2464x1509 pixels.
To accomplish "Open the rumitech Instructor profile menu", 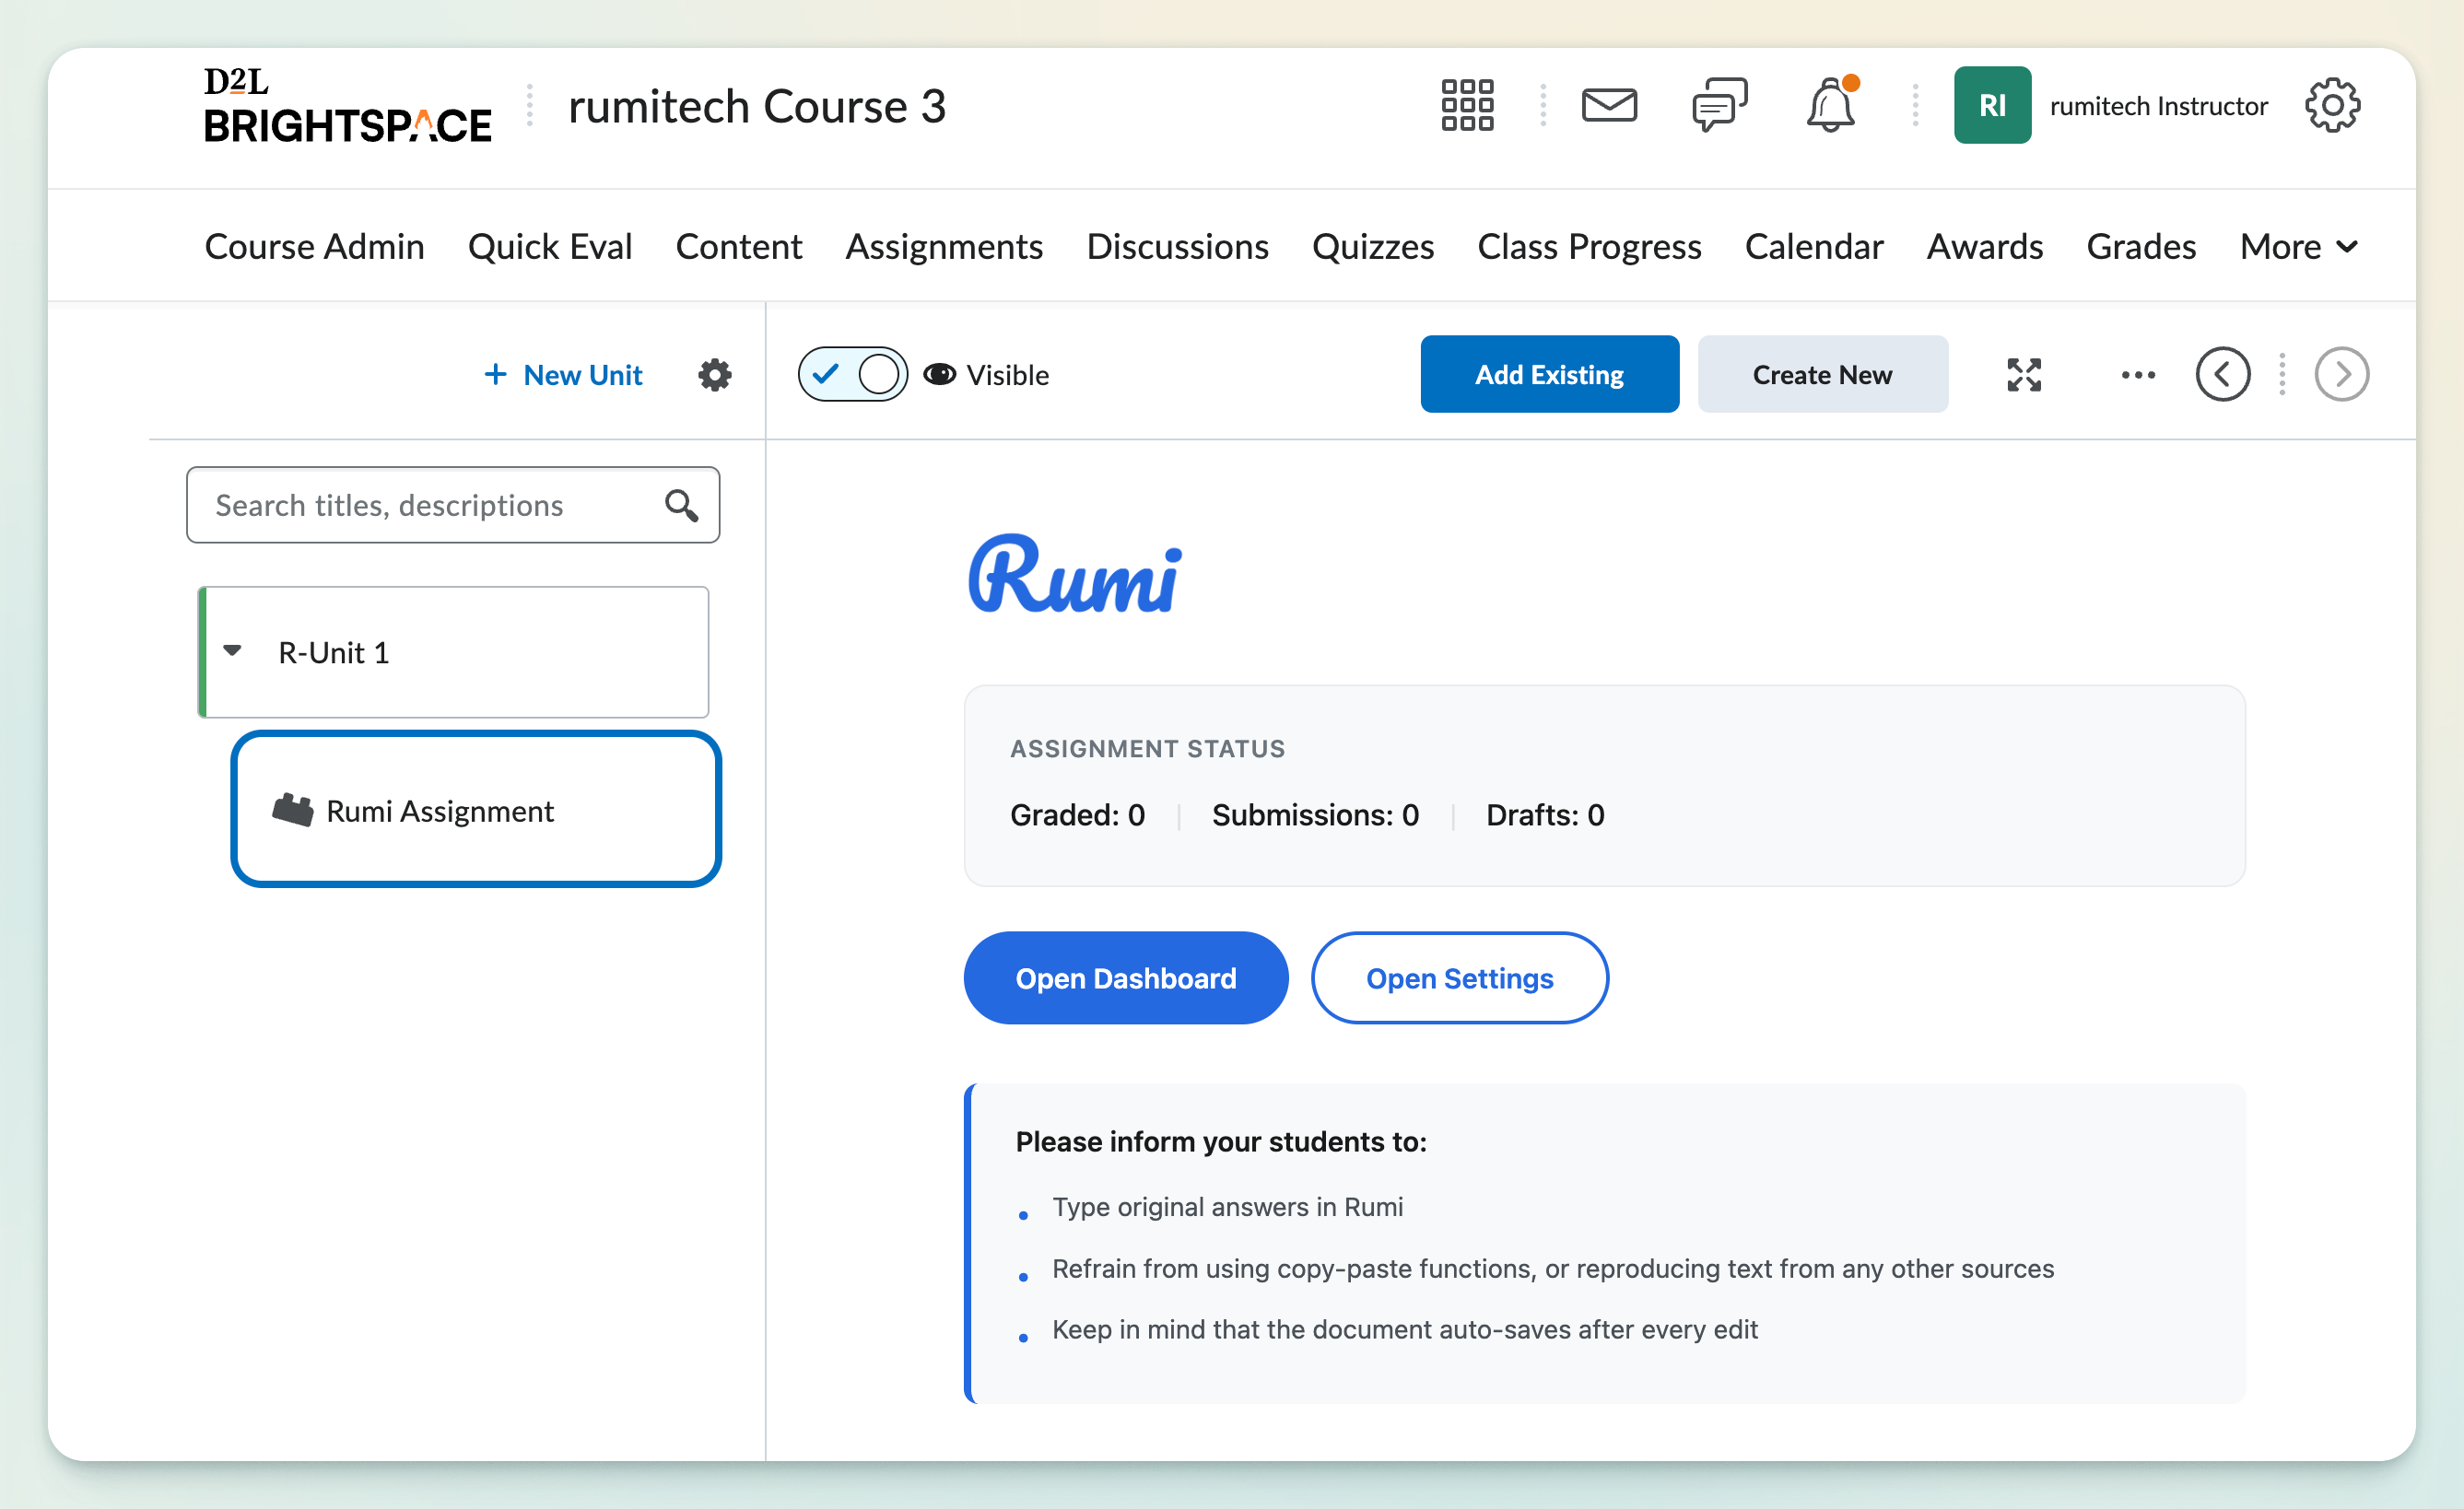I will (2110, 105).
